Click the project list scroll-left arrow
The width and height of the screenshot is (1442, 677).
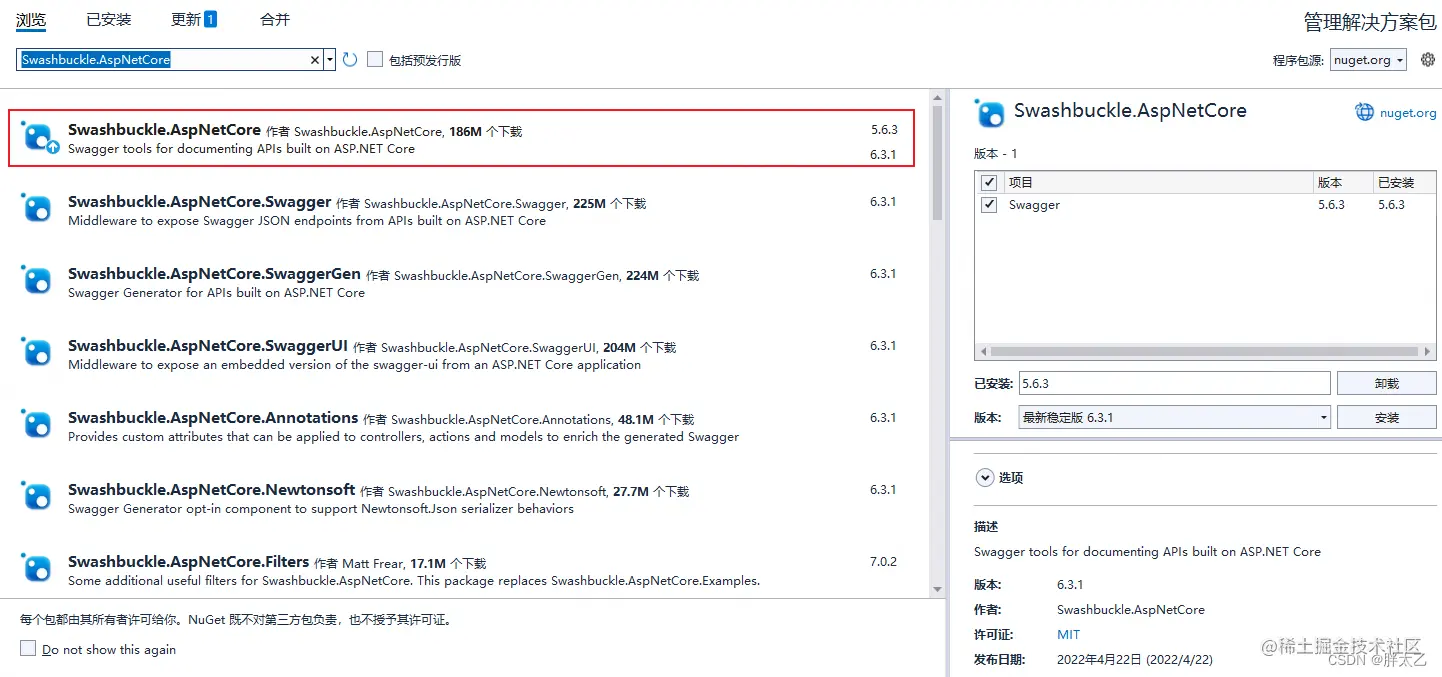[983, 352]
